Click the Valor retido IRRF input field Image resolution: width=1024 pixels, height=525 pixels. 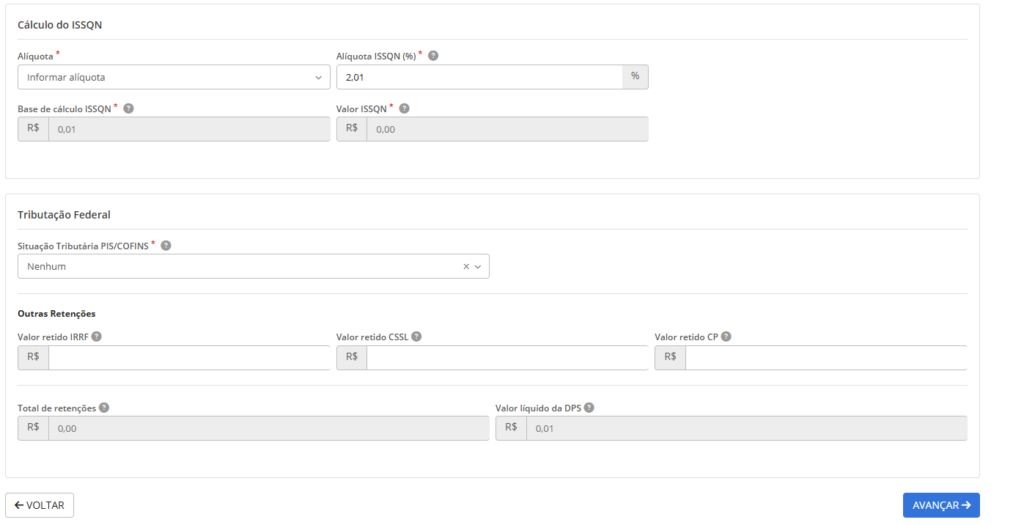(189, 357)
